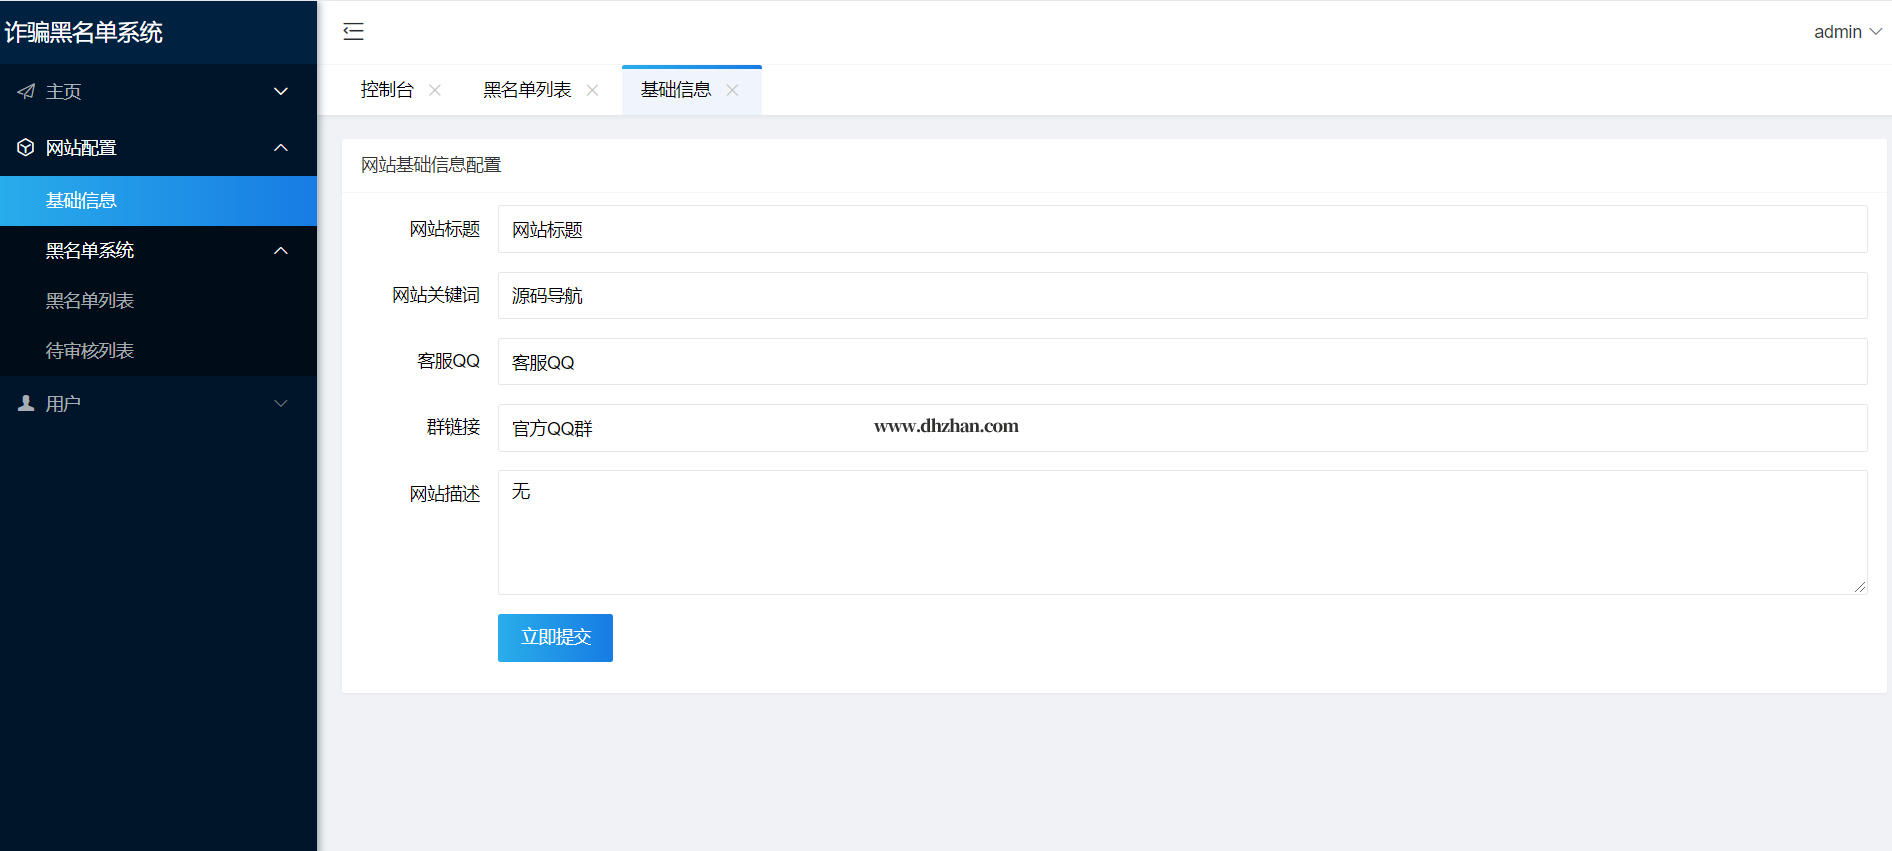Close the 基础信息 tab
Viewport: 1892px width, 851px height.
[732, 90]
